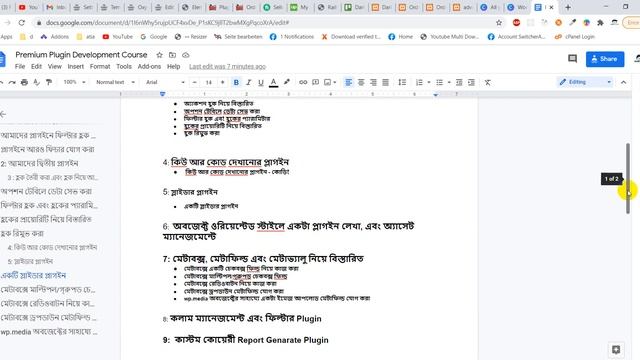This screenshot has height=360, width=640.
Task: Click the paint format icon
Action: click(49, 82)
